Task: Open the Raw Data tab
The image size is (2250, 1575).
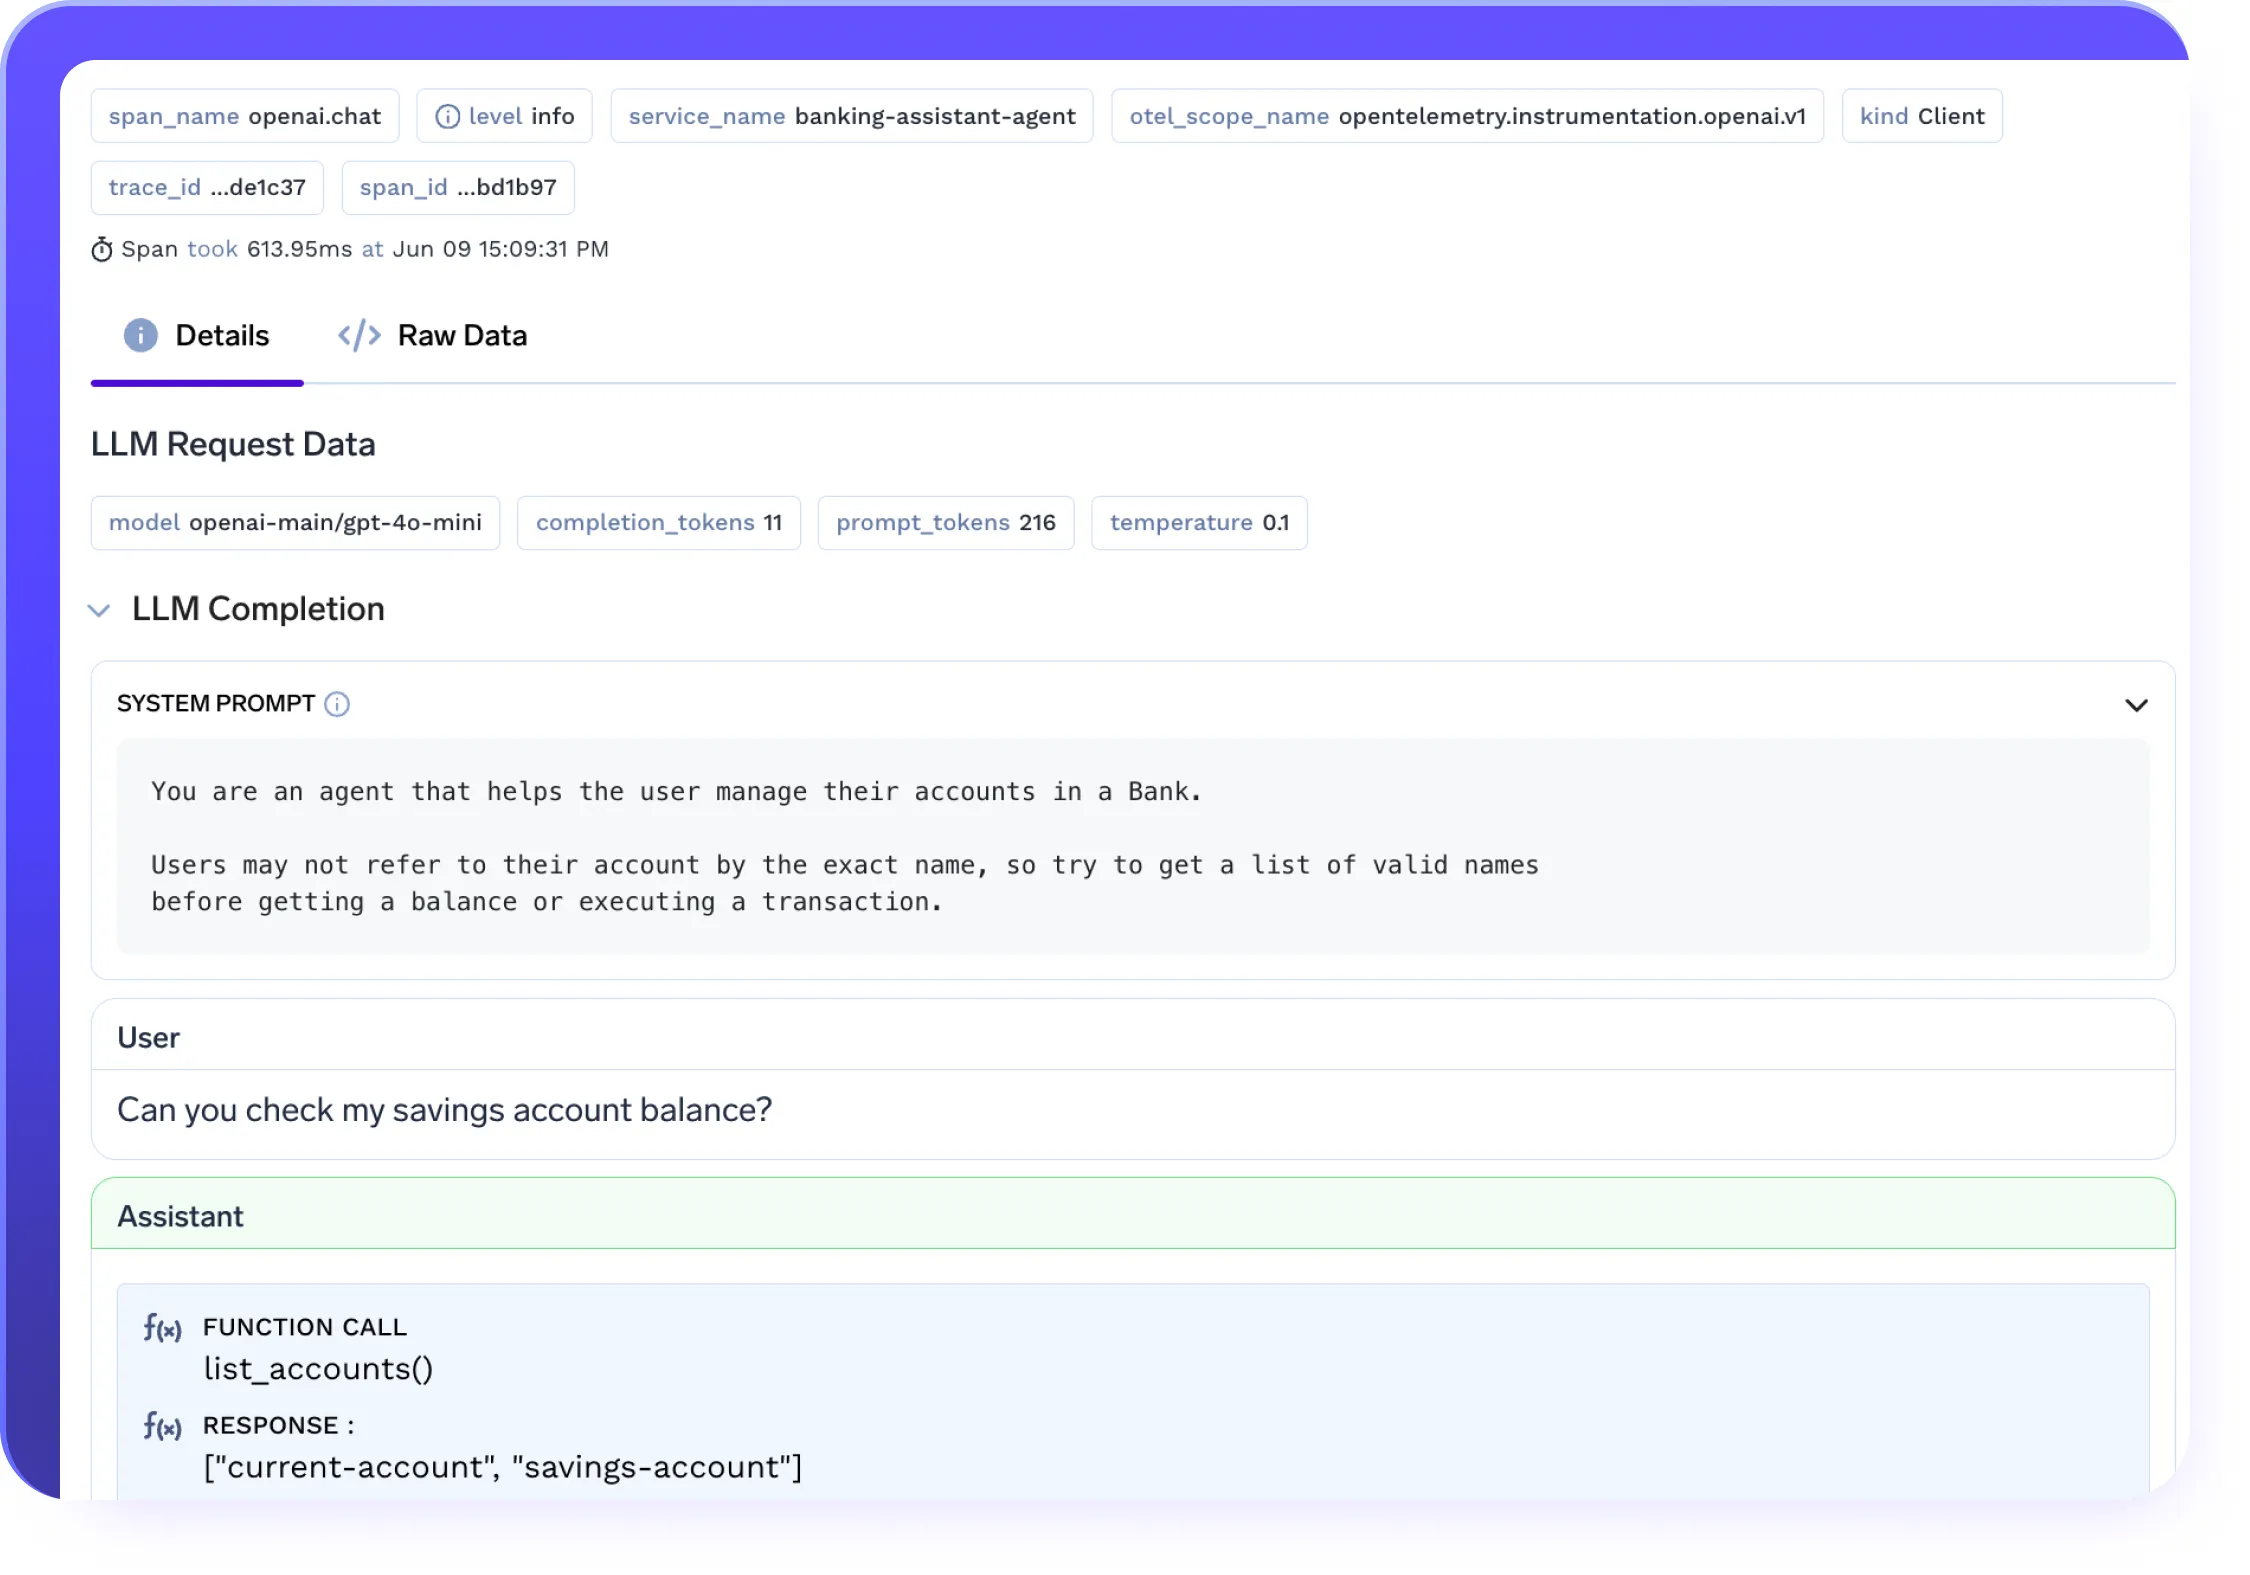Action: pos(432,336)
